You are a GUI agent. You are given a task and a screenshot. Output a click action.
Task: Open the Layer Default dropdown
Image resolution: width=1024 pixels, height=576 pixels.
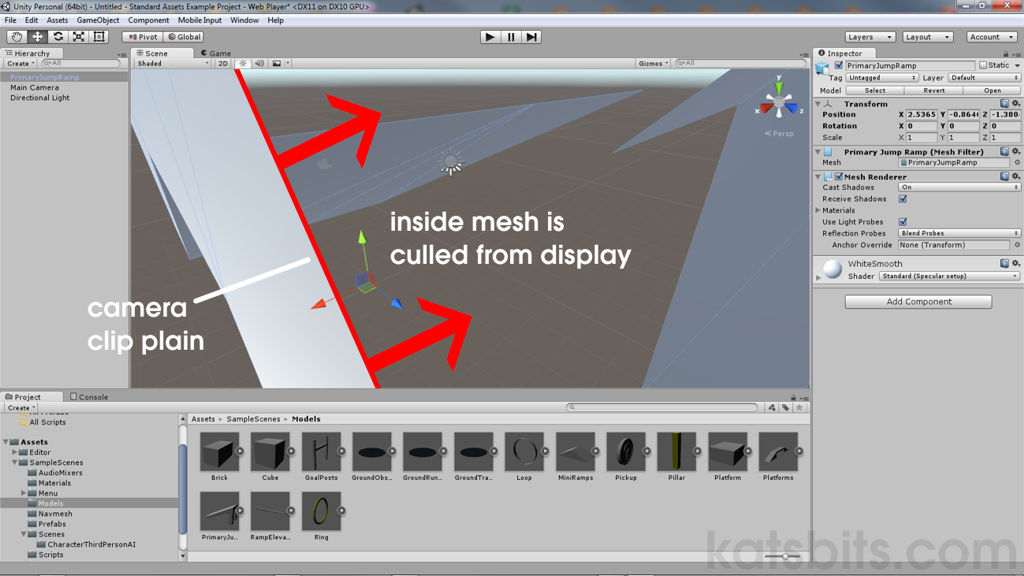click(x=984, y=78)
